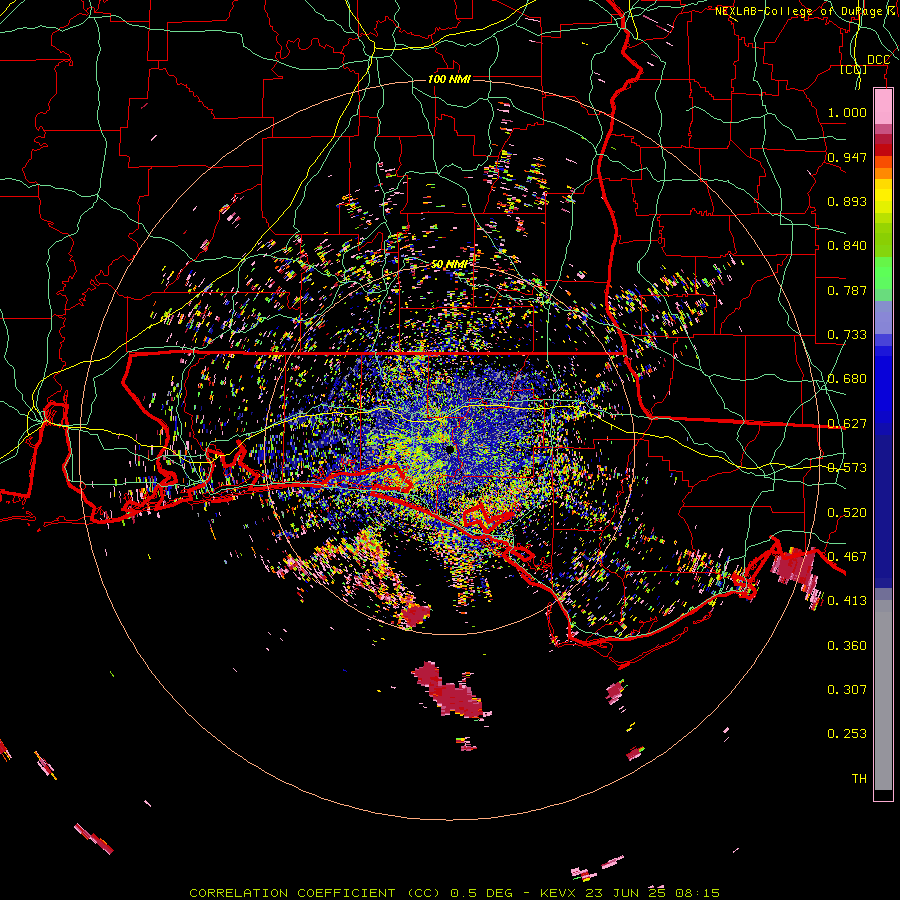900x900 pixels.
Task: Click the gray lower segment of color bar
Action: pos(883,695)
